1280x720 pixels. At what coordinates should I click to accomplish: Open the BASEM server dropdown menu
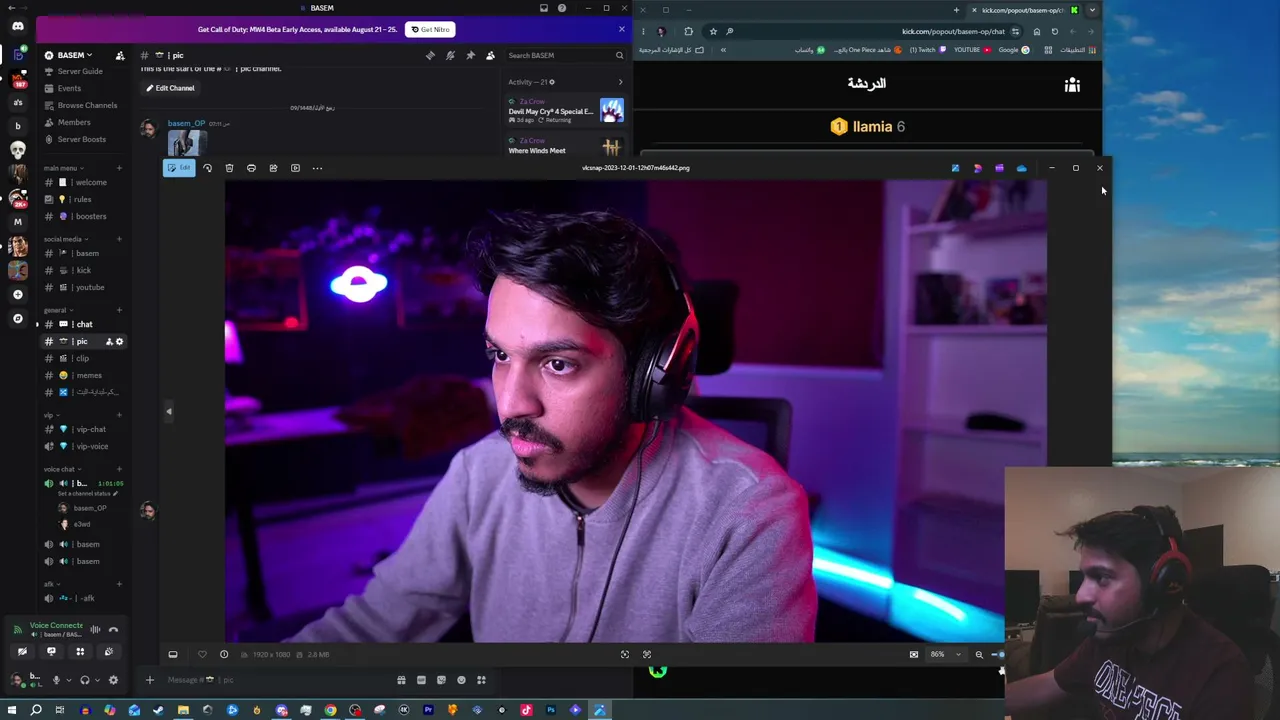pos(76,55)
